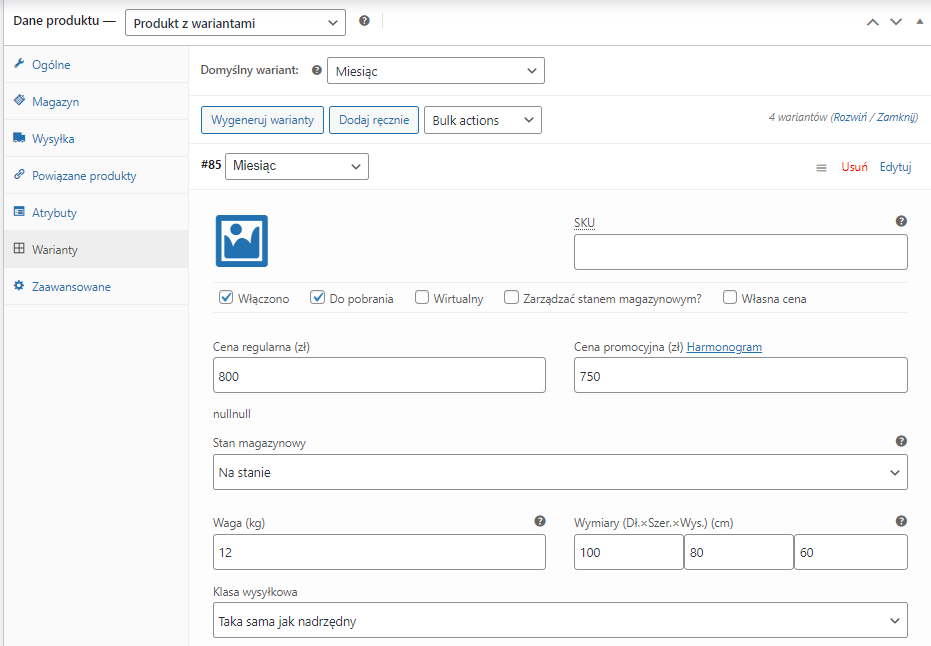Viewport: 931px width, 646px height.
Task: Click Usuń to delete variant #85
Action: tap(854, 167)
